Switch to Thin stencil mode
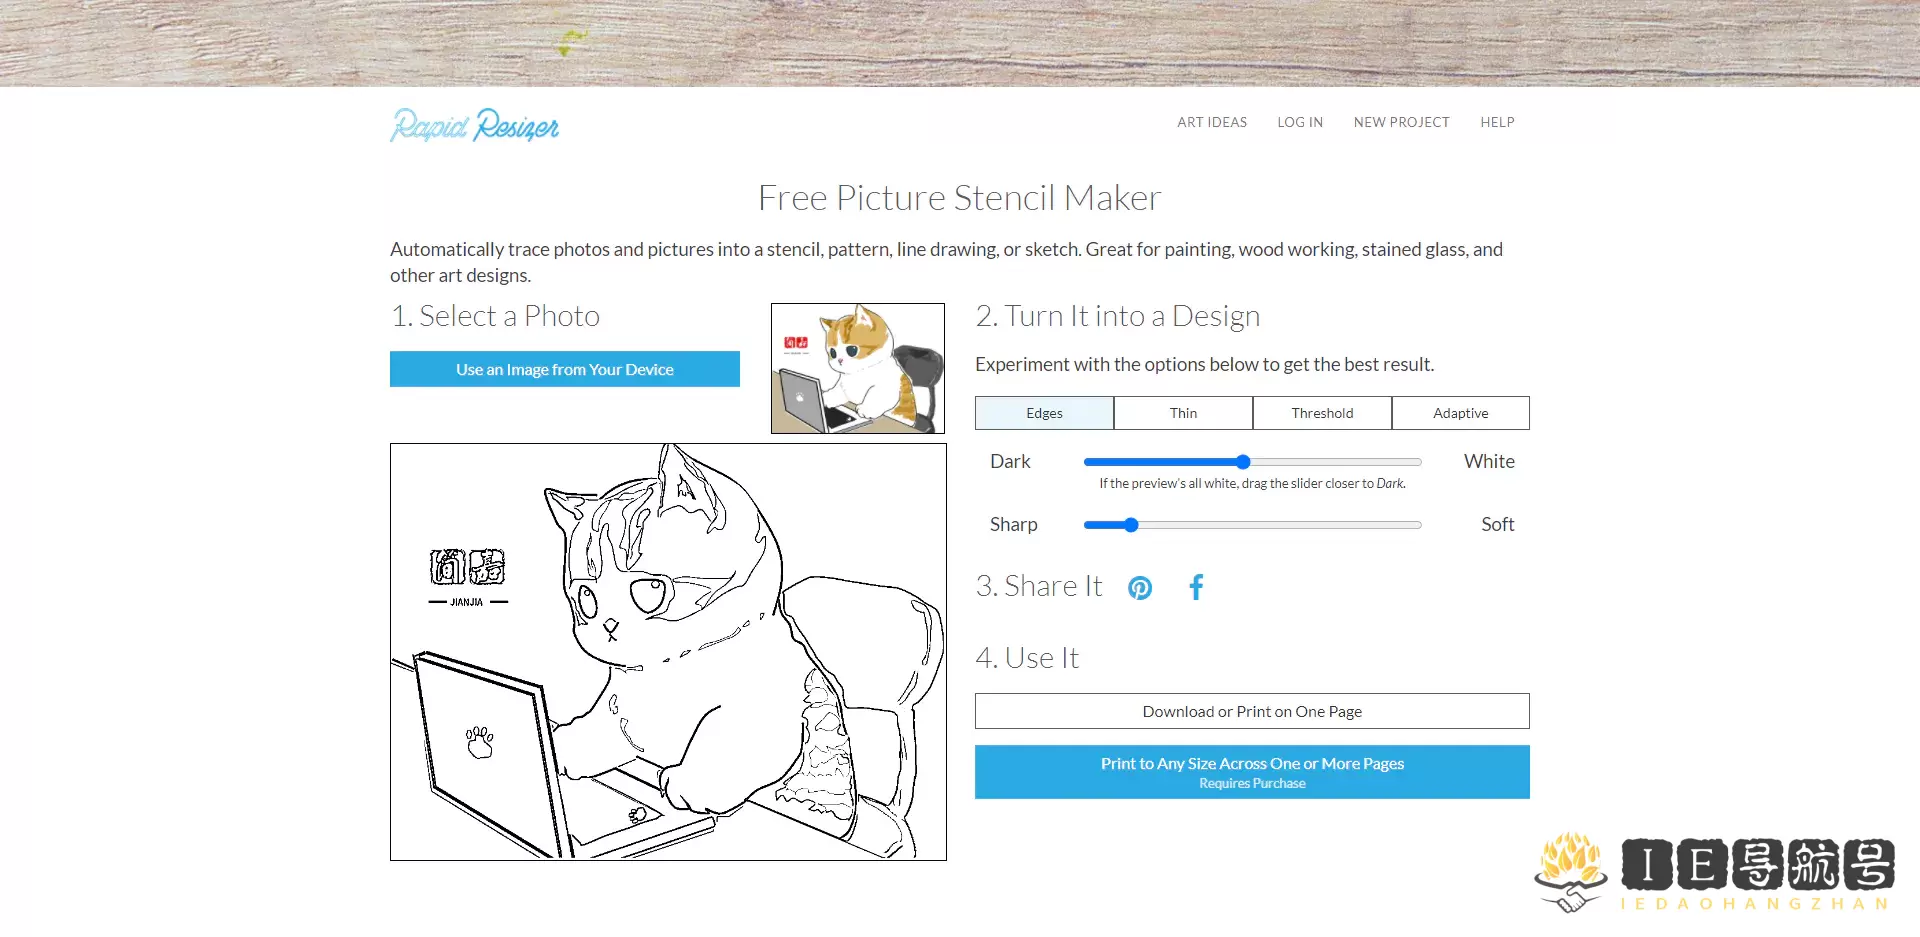This screenshot has width=1920, height=937. [x=1183, y=413]
